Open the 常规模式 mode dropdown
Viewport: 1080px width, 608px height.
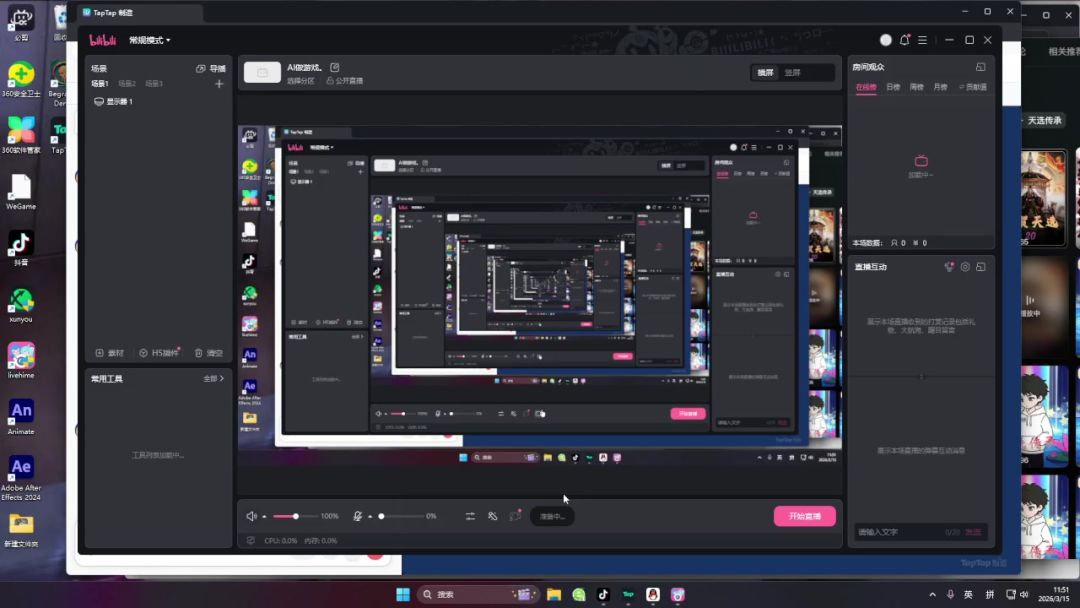[150, 40]
